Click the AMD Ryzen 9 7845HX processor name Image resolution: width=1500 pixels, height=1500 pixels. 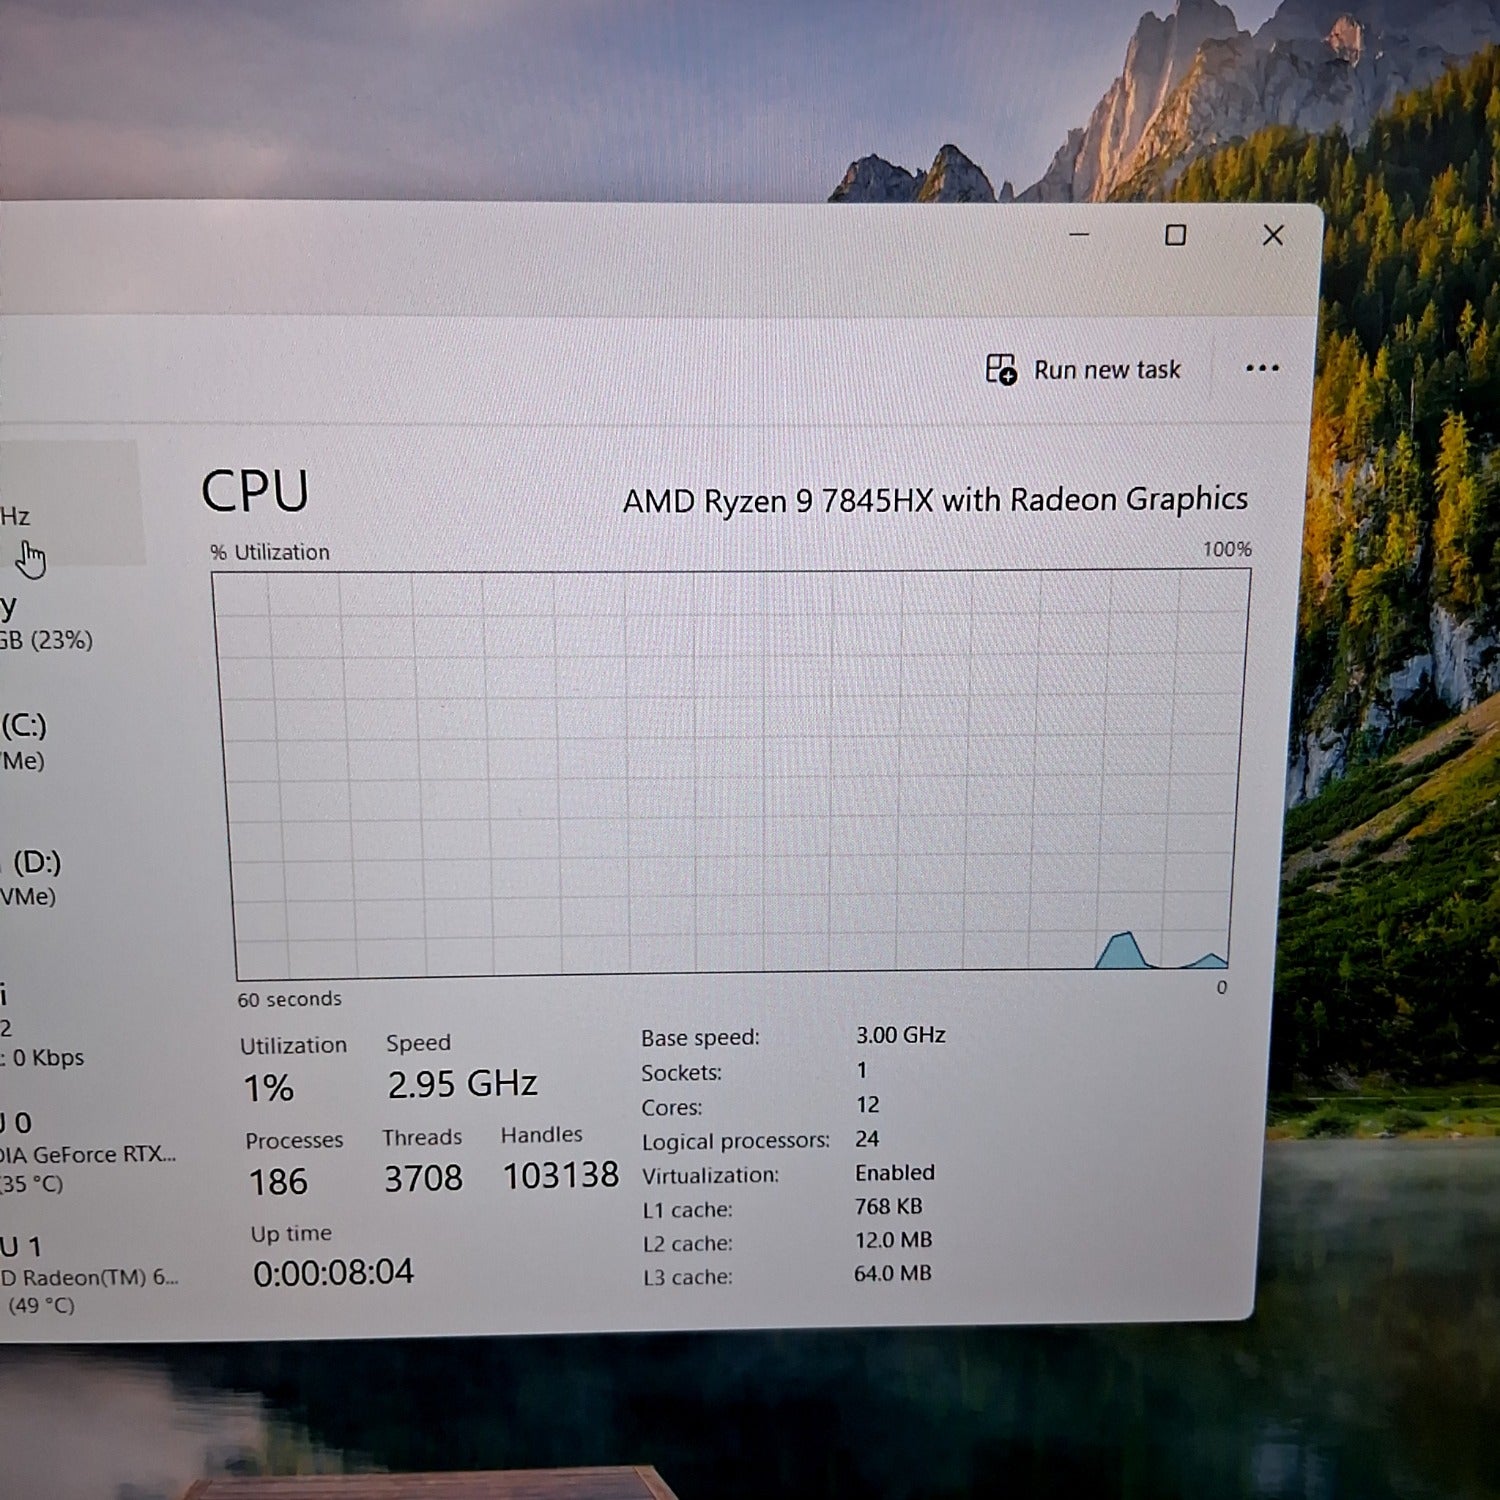pos(934,499)
